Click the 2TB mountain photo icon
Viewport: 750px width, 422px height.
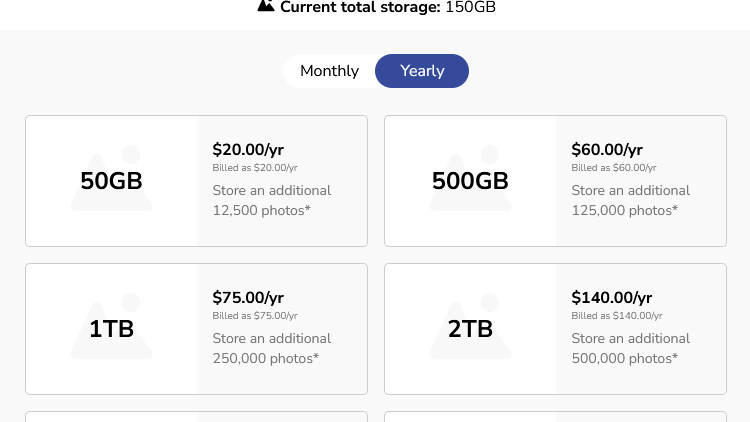pos(470,326)
